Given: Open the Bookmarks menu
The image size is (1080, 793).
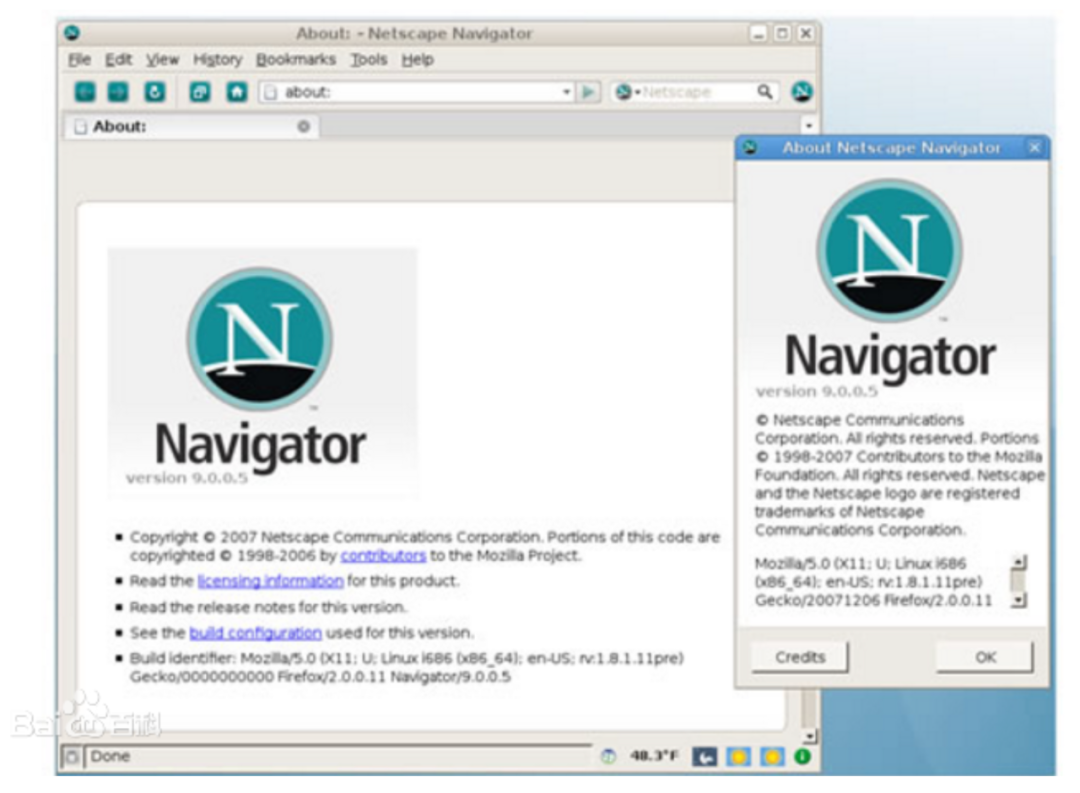Looking at the screenshot, I should point(296,59).
